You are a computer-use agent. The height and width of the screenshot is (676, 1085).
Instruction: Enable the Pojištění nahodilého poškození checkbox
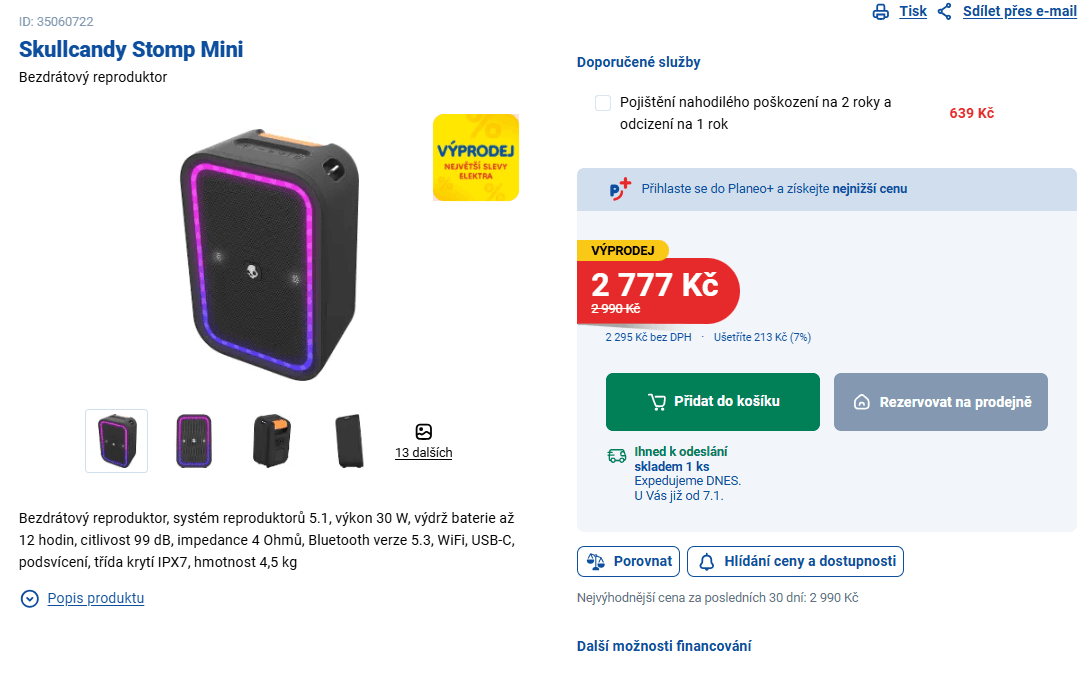pos(601,102)
